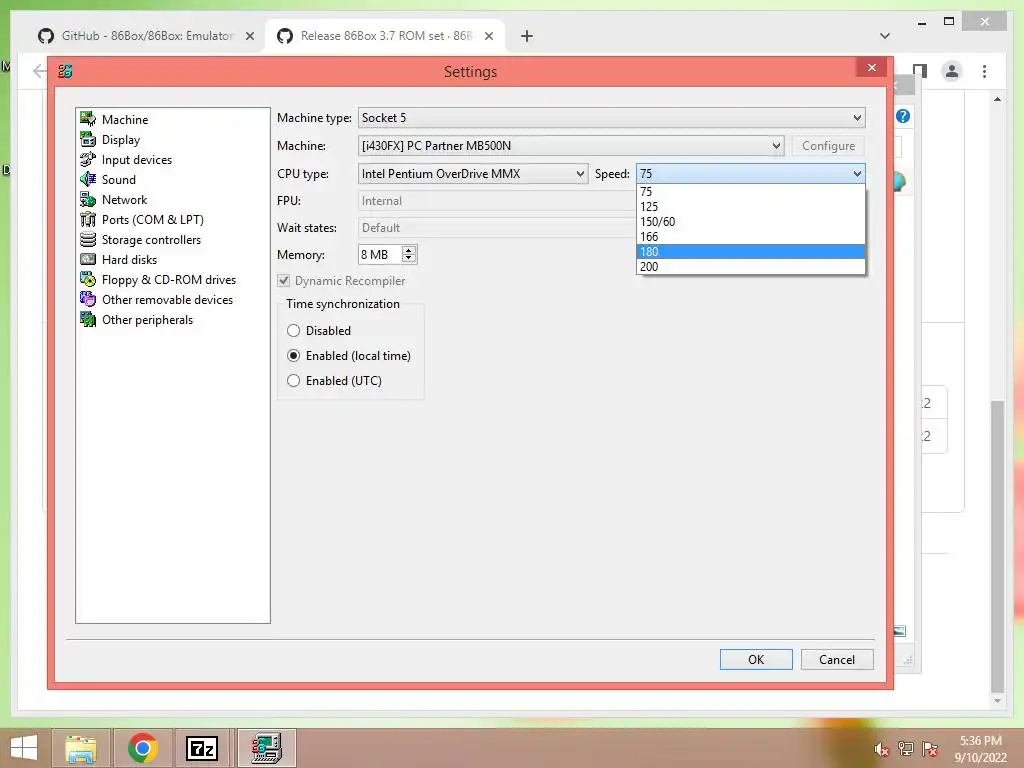Click the network tray icon
The width and height of the screenshot is (1024, 768).
click(906, 749)
